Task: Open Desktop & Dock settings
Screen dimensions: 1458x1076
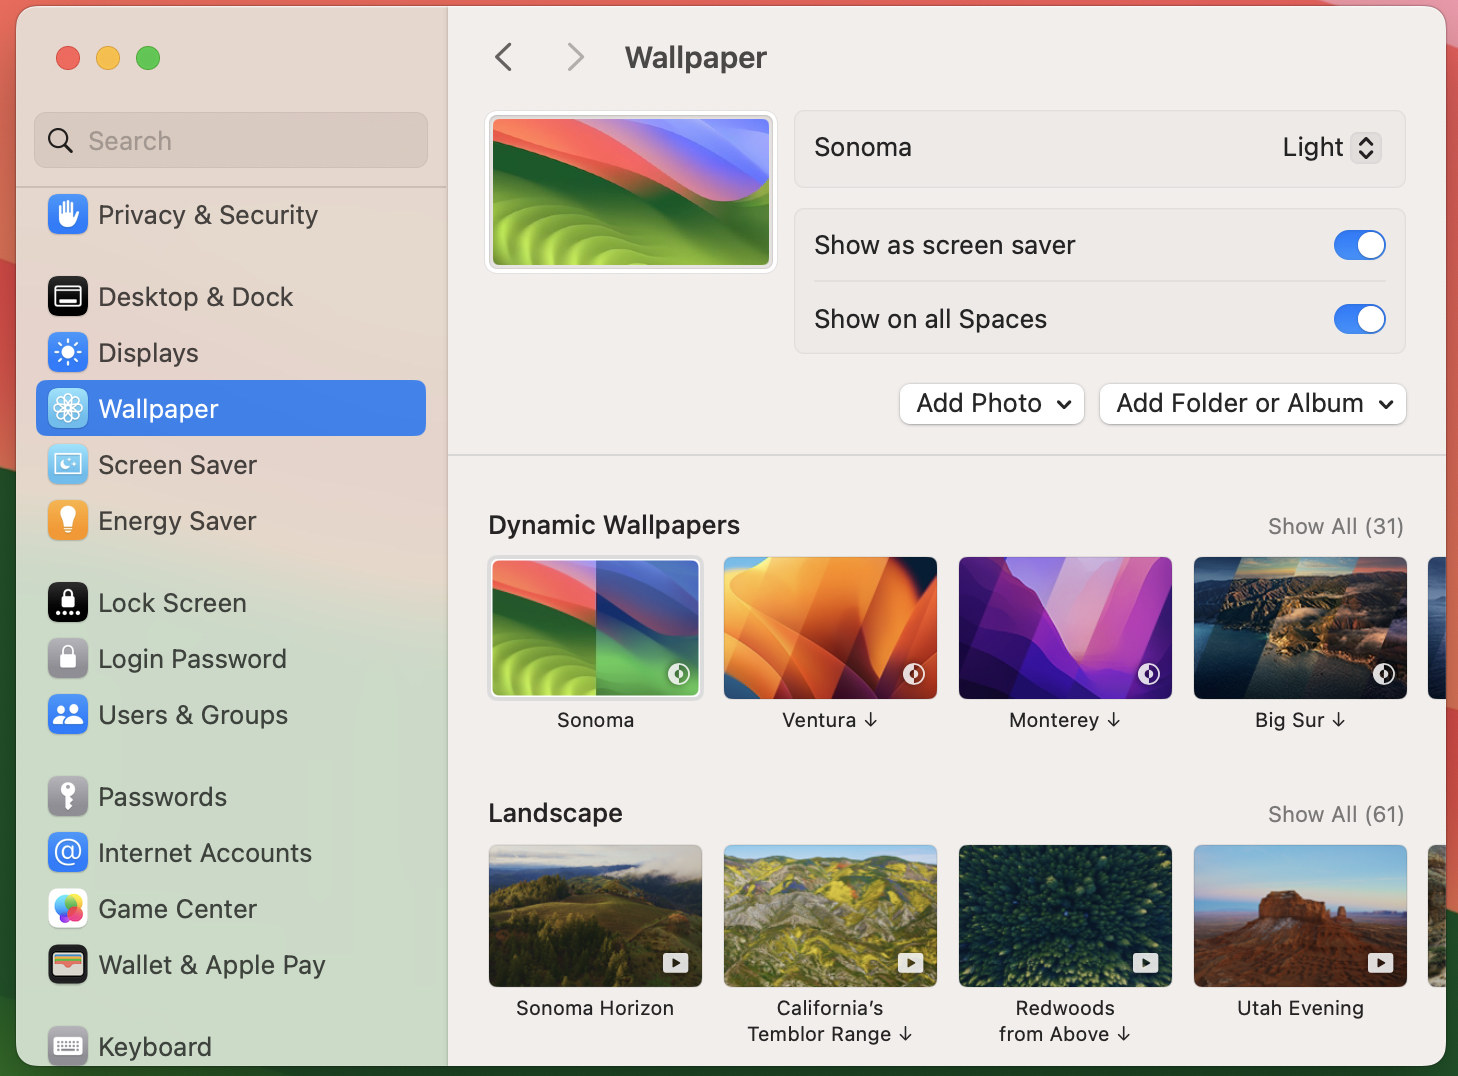Action: coord(231,297)
